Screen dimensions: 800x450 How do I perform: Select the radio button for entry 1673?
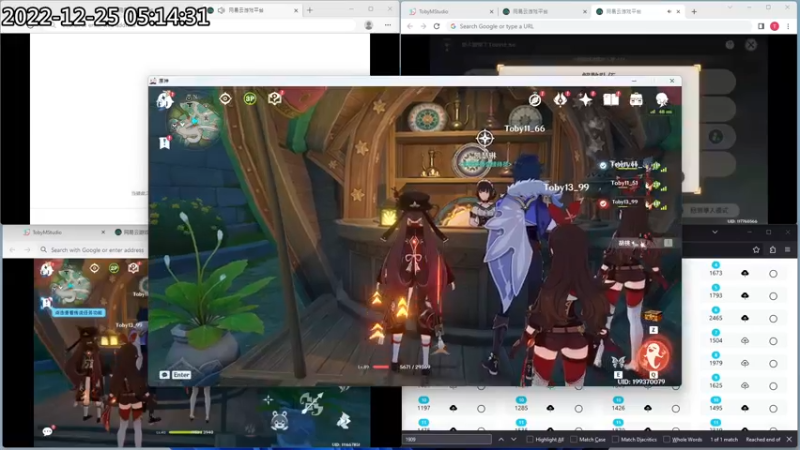[773, 273]
